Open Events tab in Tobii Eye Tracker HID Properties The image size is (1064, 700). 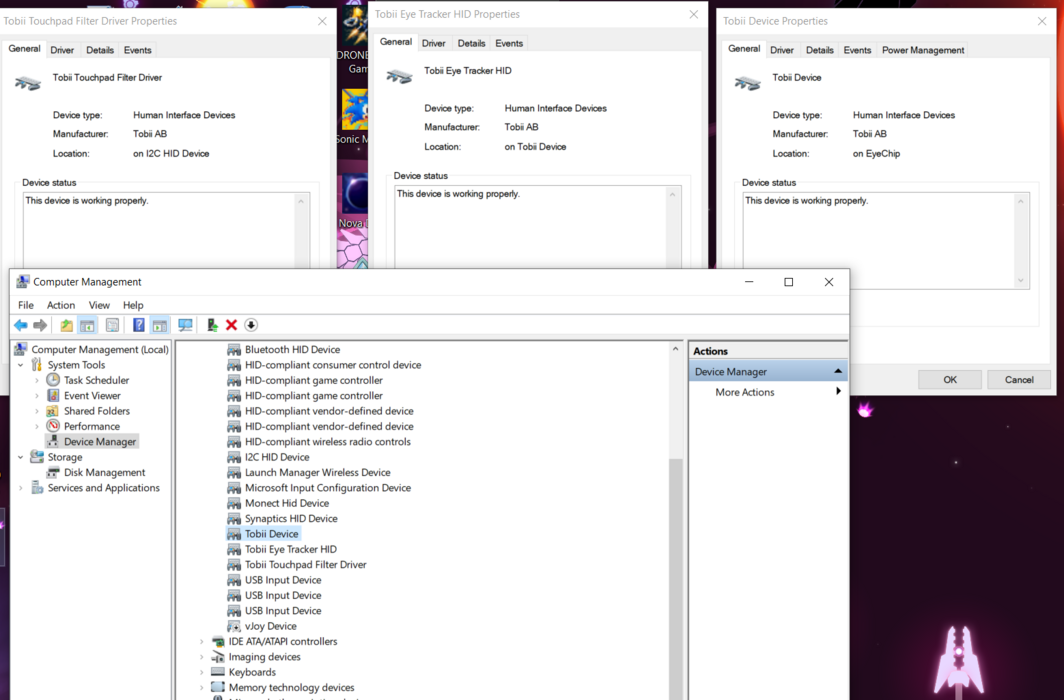[509, 43]
